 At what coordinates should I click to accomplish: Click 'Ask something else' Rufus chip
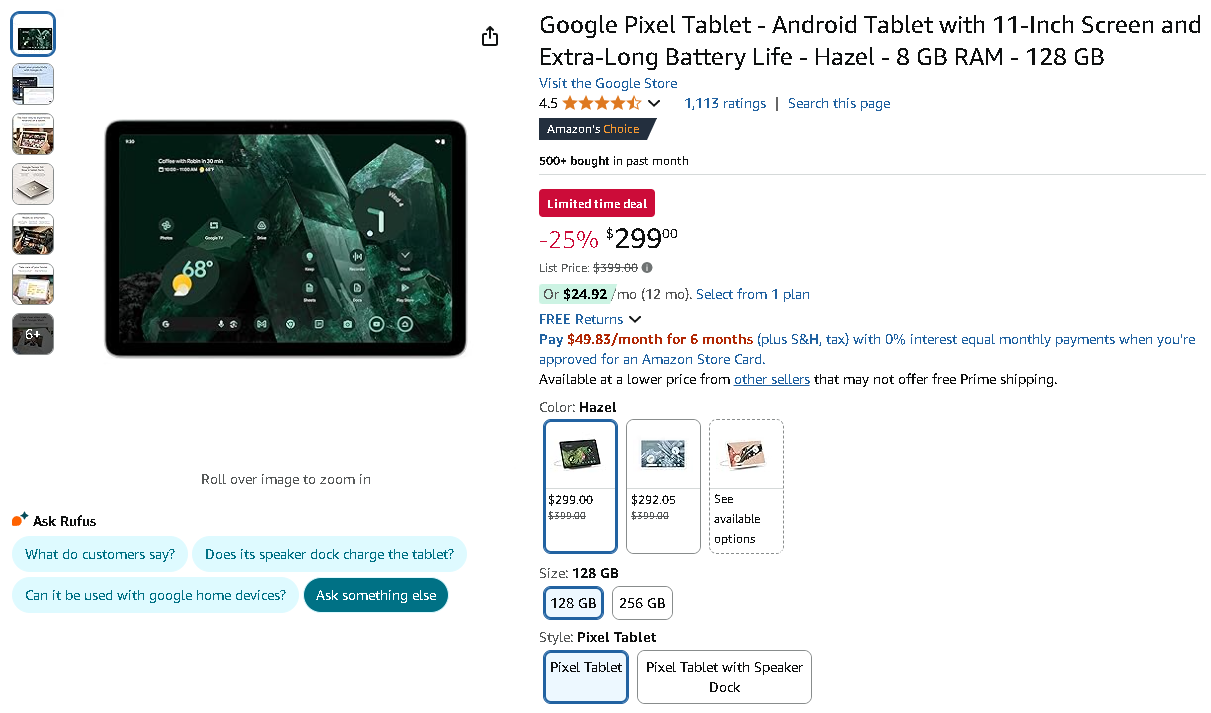point(376,593)
